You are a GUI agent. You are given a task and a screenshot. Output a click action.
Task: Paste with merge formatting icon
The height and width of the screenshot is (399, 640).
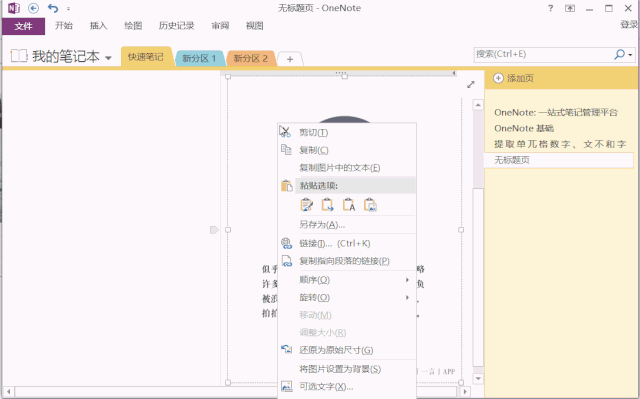(327, 205)
